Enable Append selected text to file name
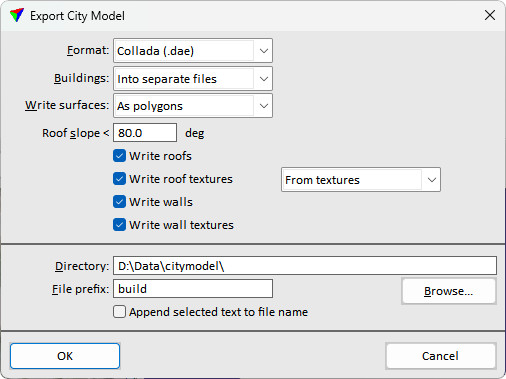The image size is (506, 379). click(x=119, y=312)
